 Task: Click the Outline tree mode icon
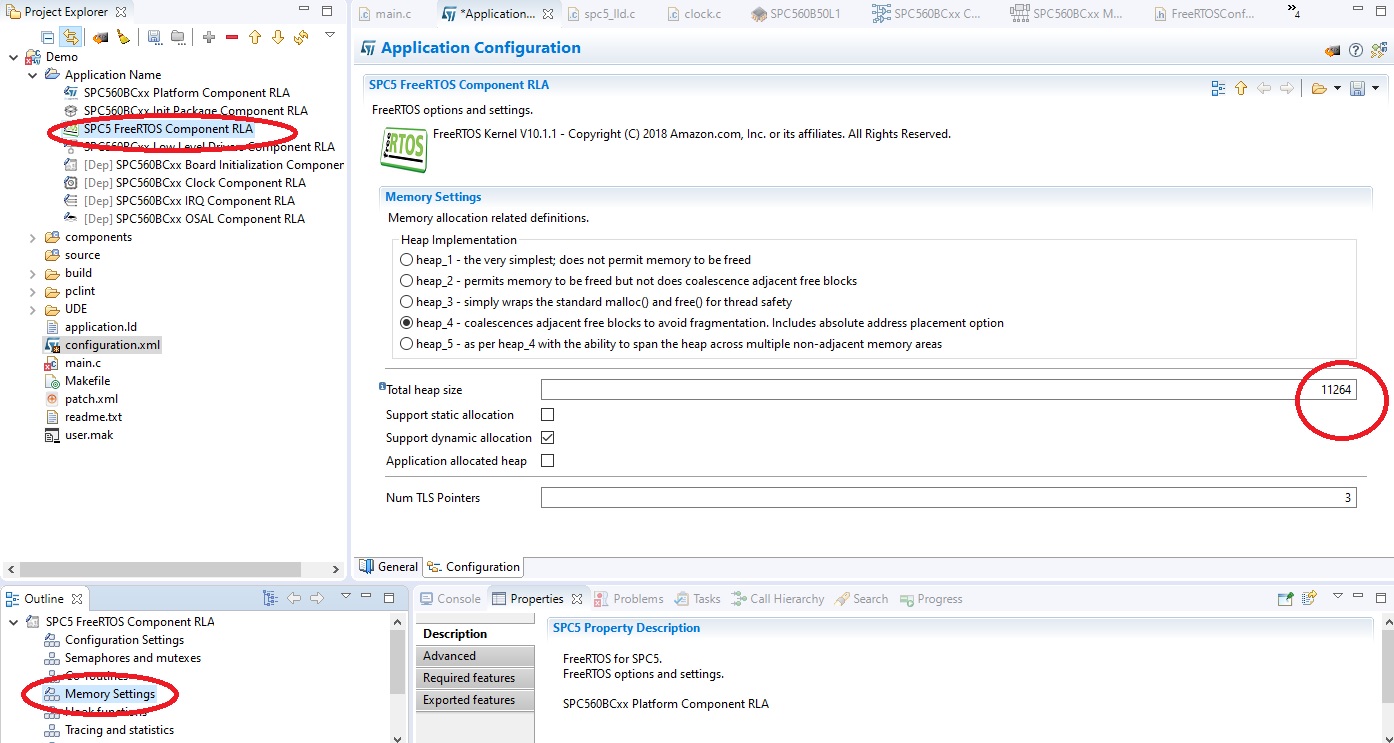point(270,598)
